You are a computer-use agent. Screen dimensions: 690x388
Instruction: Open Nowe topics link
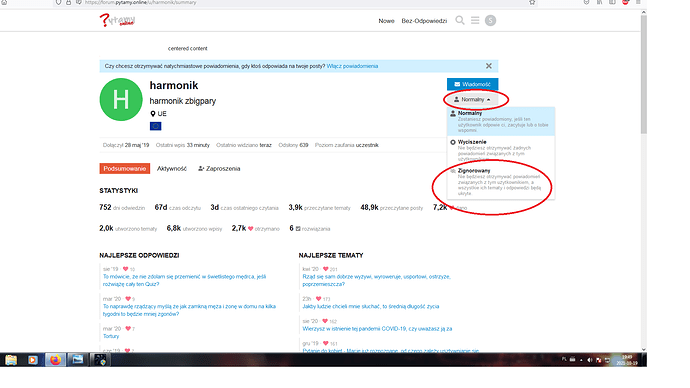[x=386, y=21]
